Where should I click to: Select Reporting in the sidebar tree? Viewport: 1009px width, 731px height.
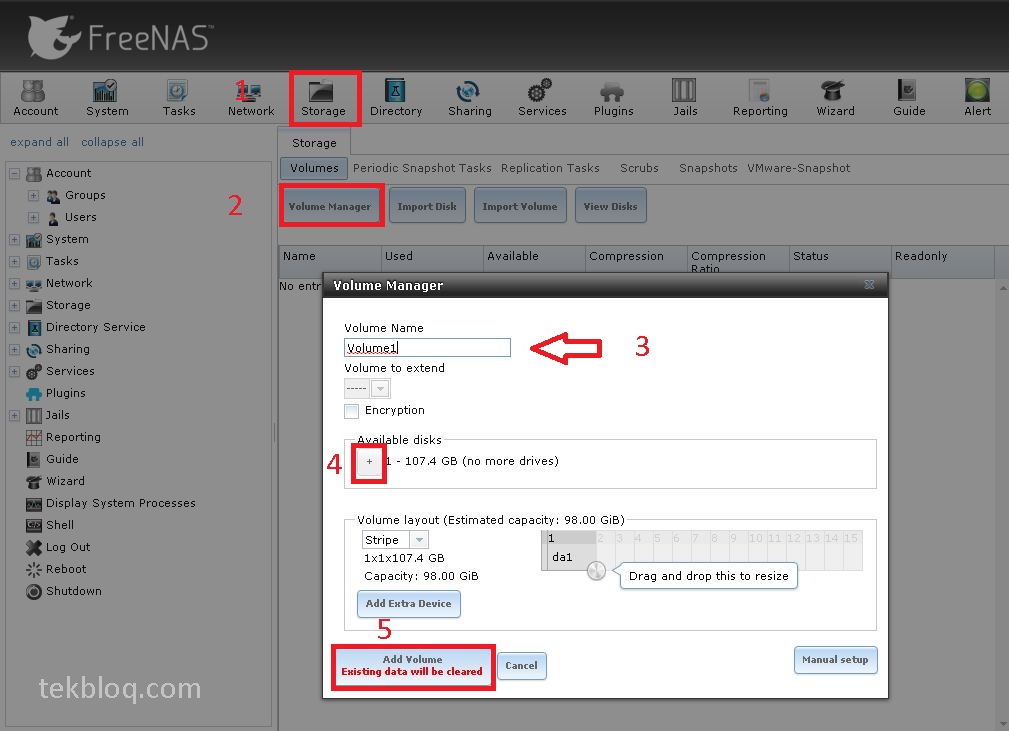73,437
